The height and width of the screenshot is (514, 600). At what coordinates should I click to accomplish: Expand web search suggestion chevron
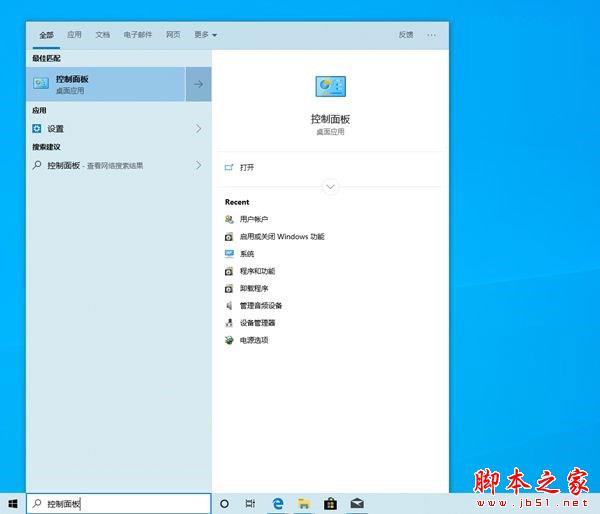[x=198, y=165]
